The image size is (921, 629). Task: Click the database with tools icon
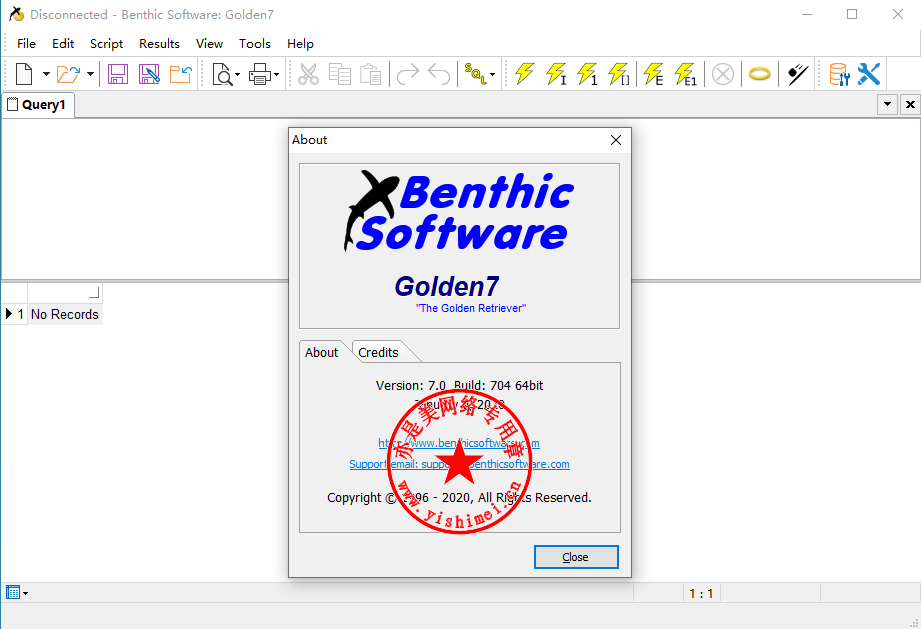pyautogui.click(x=839, y=74)
